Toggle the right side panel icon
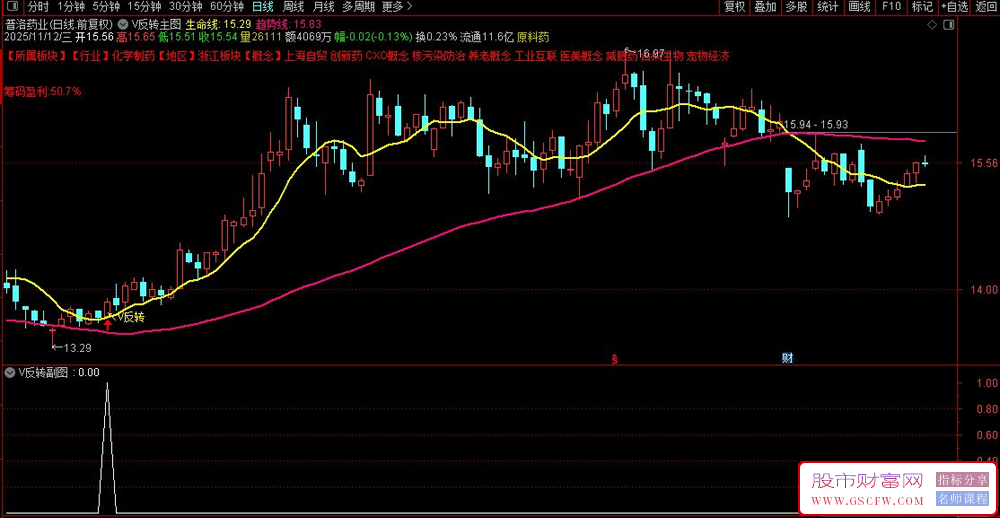 coord(948,24)
